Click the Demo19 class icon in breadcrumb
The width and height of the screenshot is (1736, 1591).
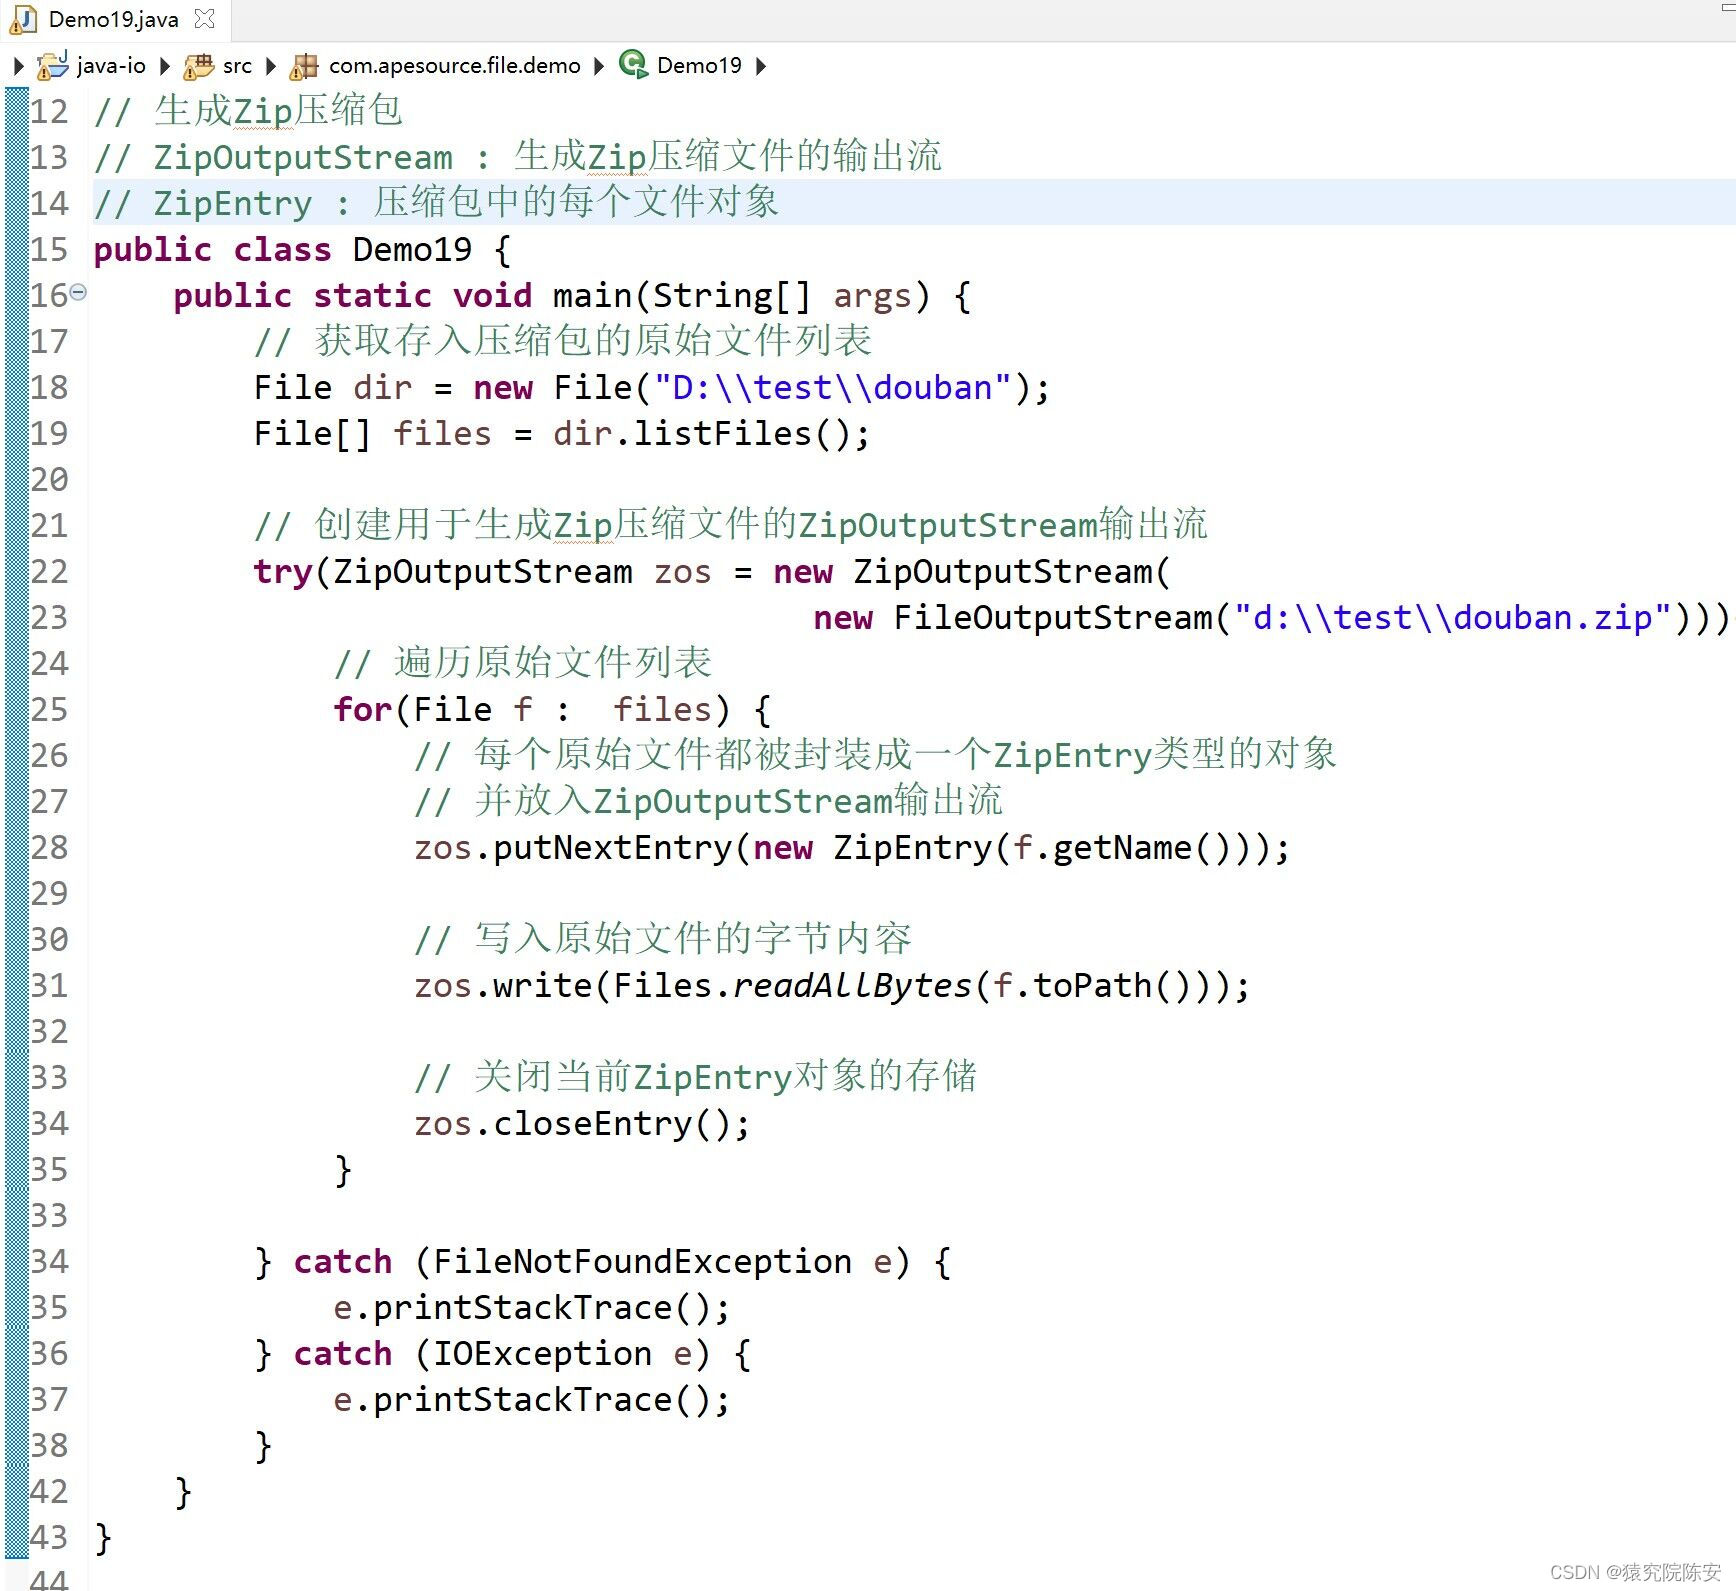tap(633, 65)
